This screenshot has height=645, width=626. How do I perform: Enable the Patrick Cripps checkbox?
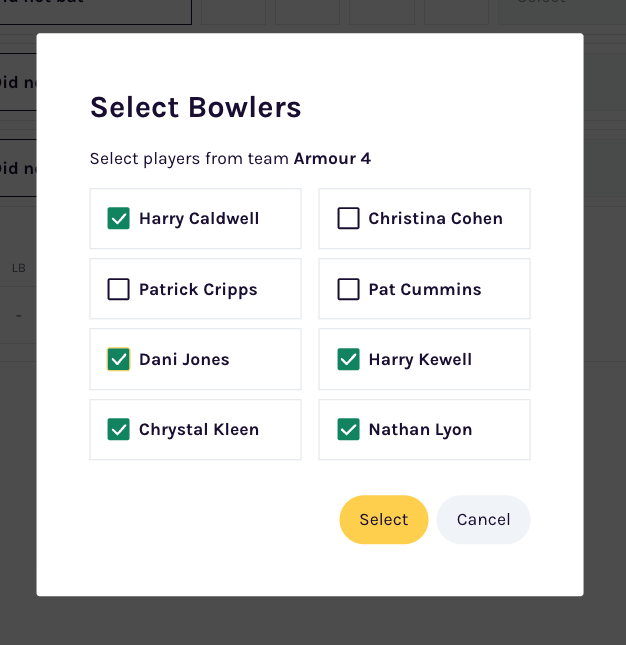(x=119, y=290)
